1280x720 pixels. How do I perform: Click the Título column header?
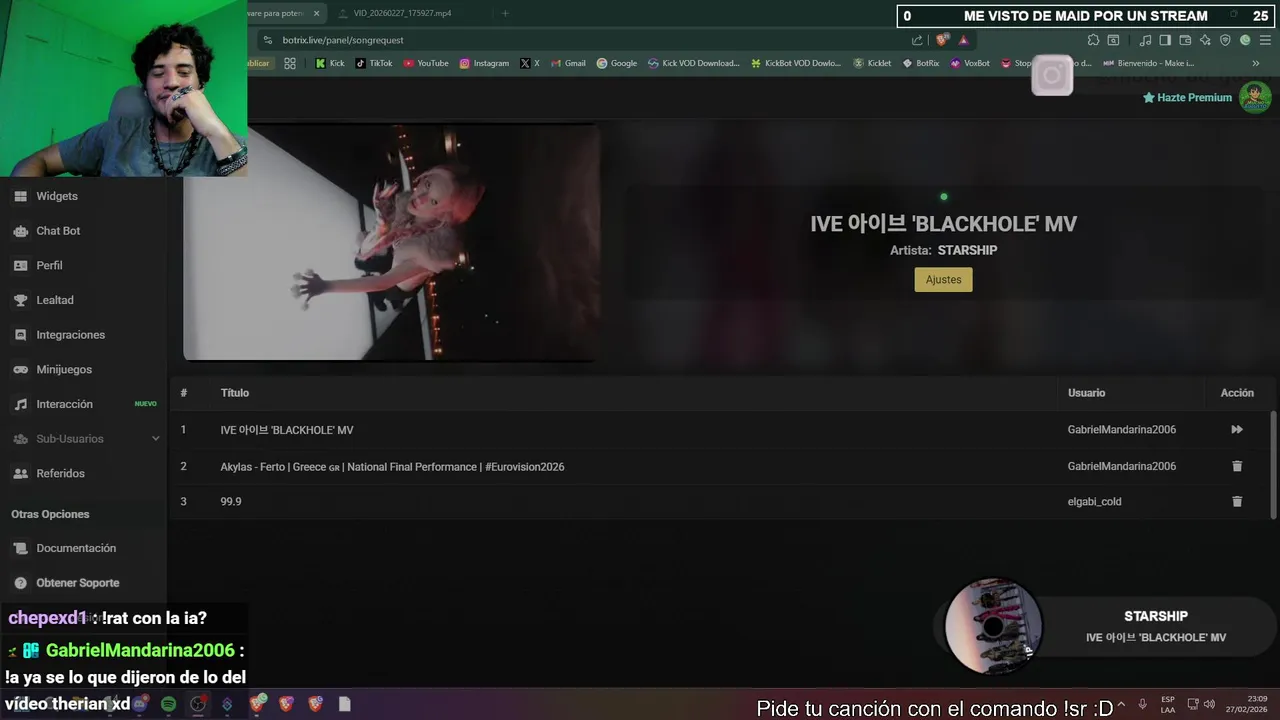pyautogui.click(x=235, y=393)
